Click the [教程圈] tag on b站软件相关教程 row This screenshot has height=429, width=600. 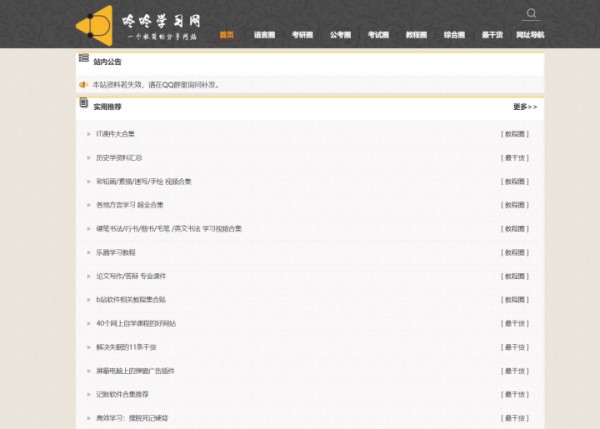515,300
